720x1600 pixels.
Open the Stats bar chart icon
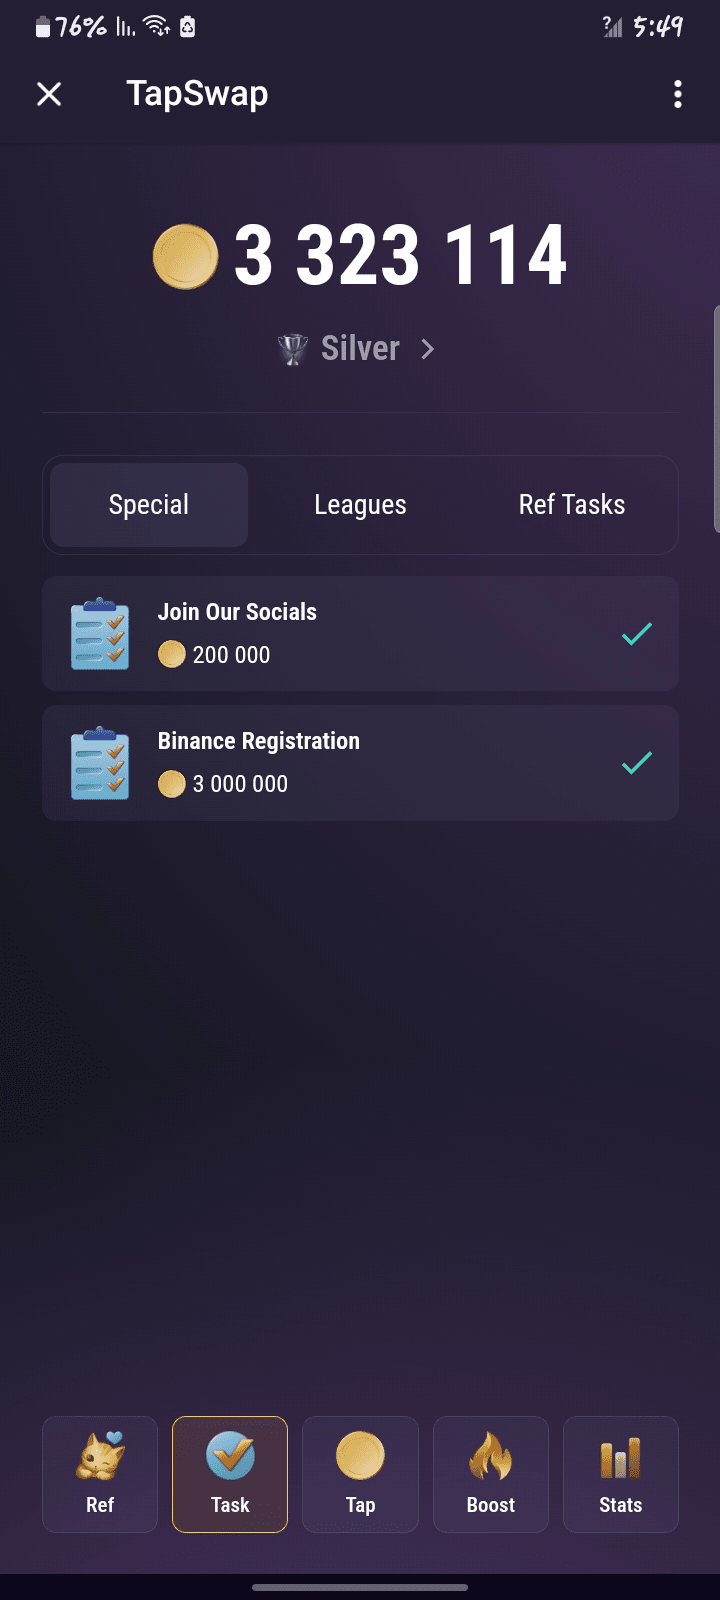(x=620, y=1458)
